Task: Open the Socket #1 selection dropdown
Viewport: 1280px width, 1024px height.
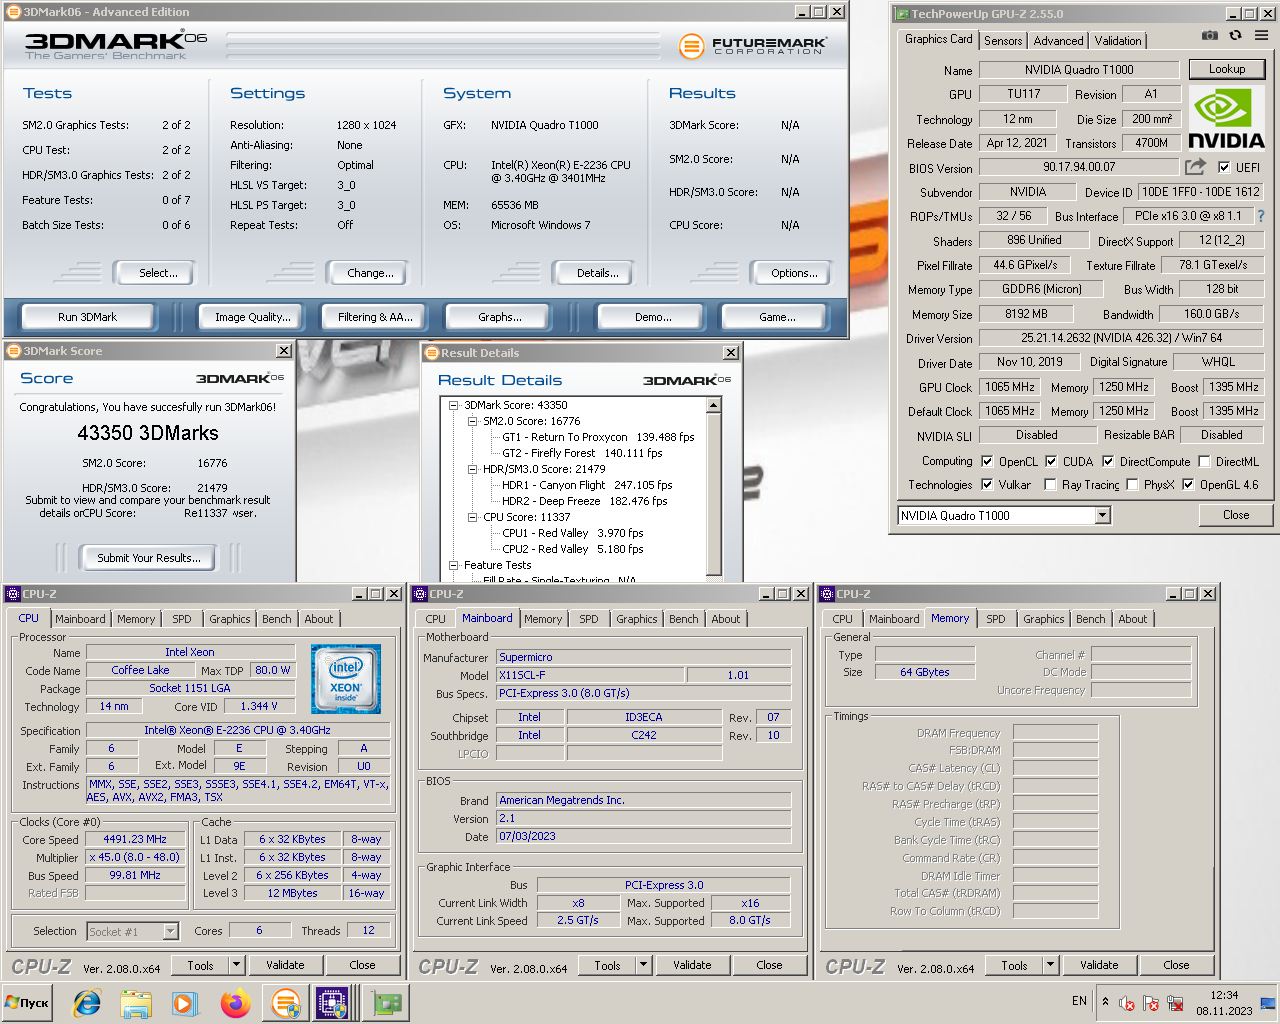Action: [170, 932]
